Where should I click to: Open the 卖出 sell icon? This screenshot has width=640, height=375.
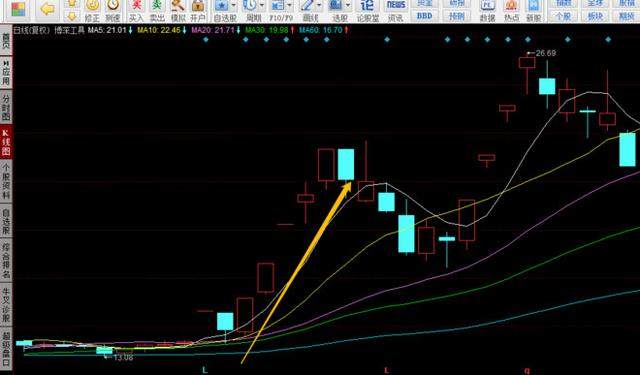coord(157,11)
